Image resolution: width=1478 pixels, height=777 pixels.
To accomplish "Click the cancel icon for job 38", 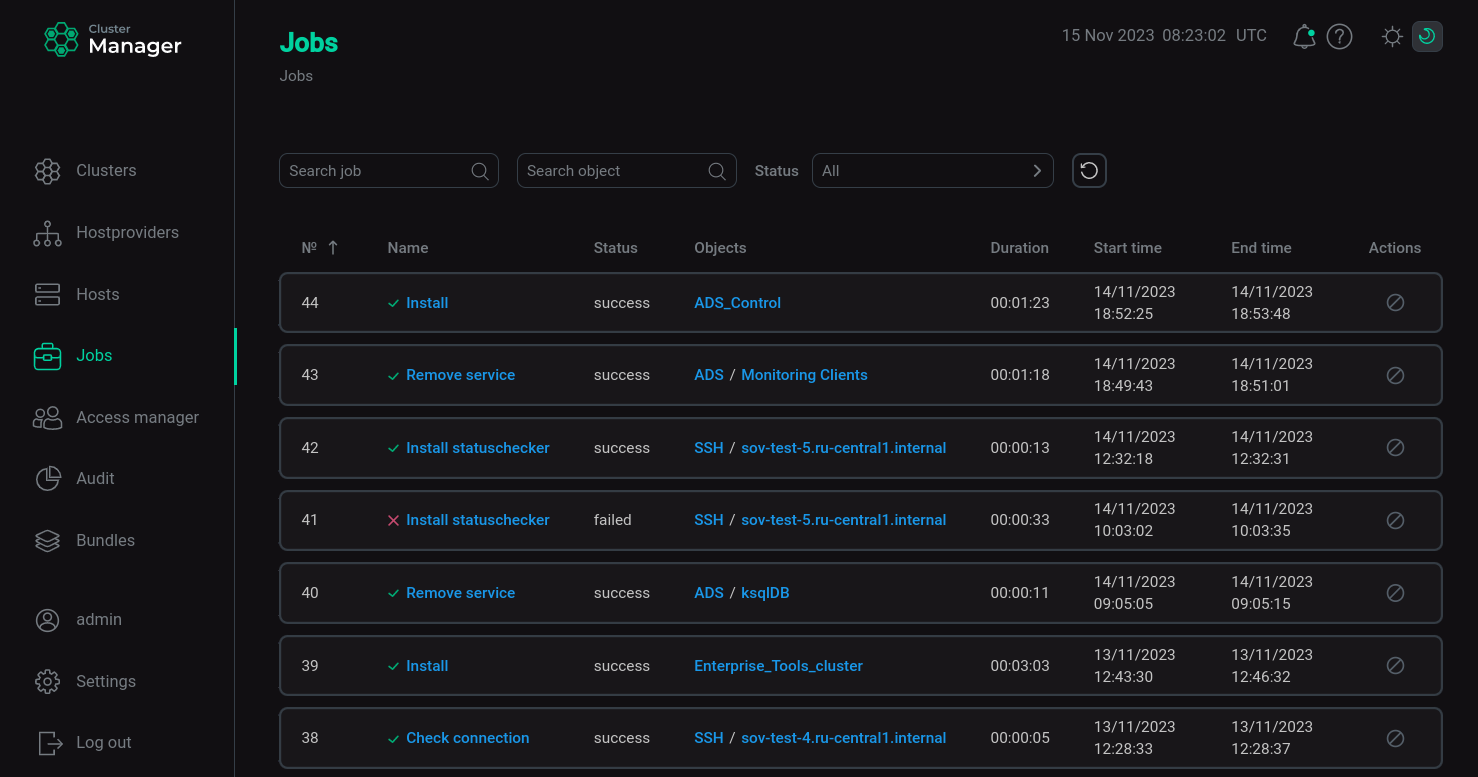I will click(1395, 738).
